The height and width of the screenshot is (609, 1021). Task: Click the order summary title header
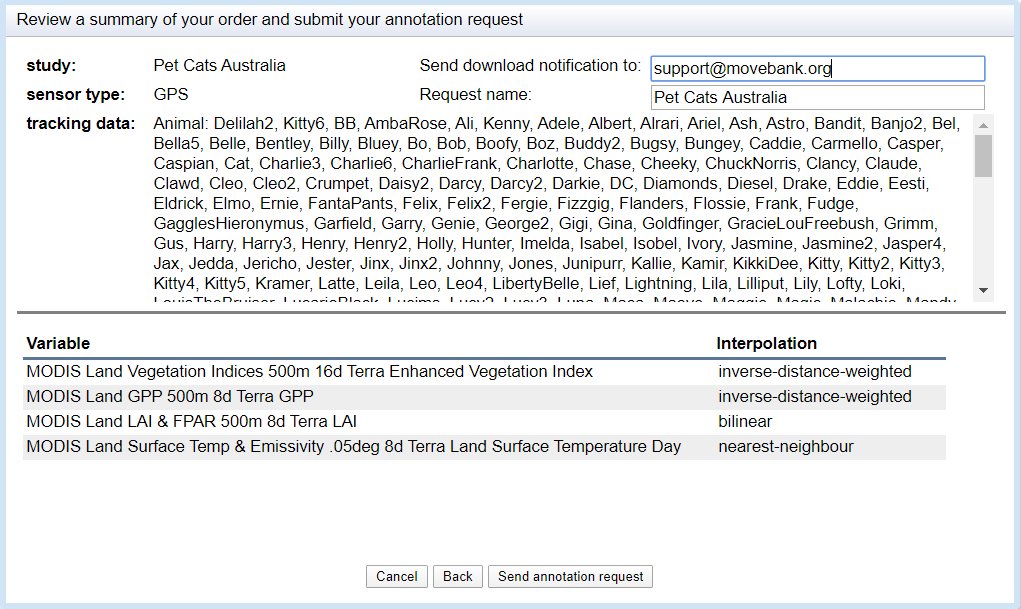click(x=270, y=19)
